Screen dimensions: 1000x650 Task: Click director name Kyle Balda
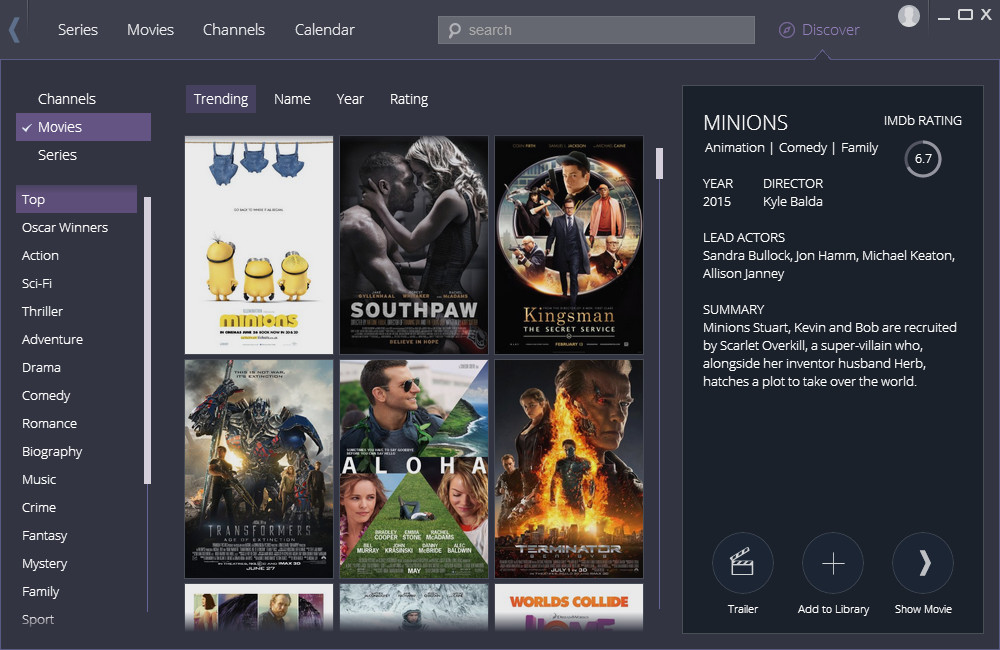[x=793, y=202]
